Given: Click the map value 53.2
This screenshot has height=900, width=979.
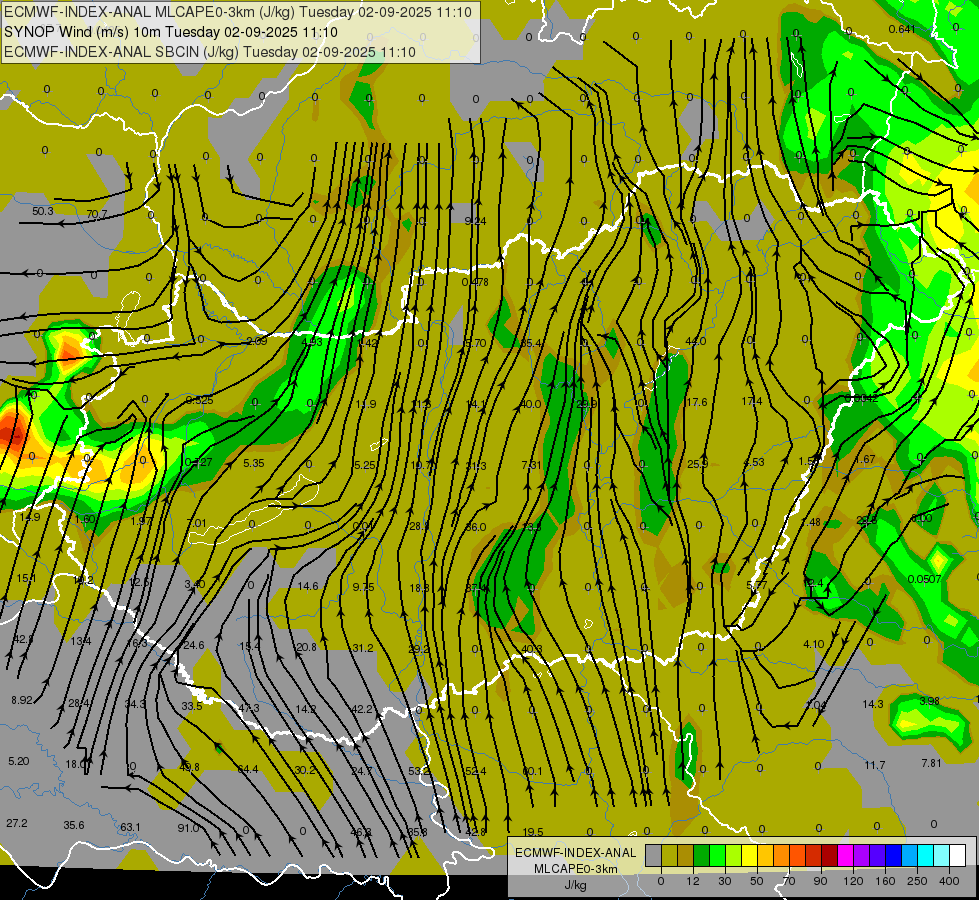Looking at the screenshot, I should [x=419, y=771].
